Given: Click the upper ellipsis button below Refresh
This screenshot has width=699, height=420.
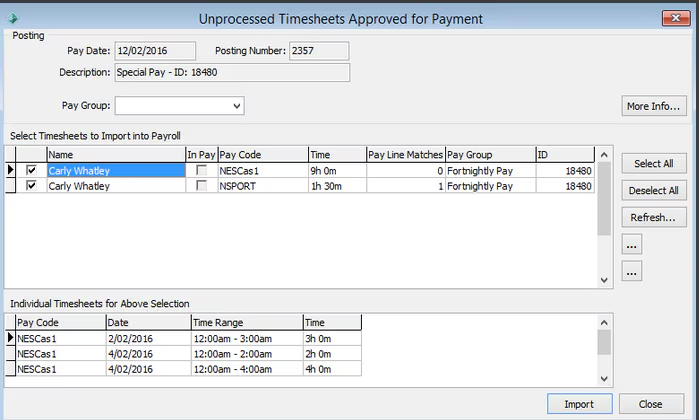Looking at the screenshot, I should point(632,245).
